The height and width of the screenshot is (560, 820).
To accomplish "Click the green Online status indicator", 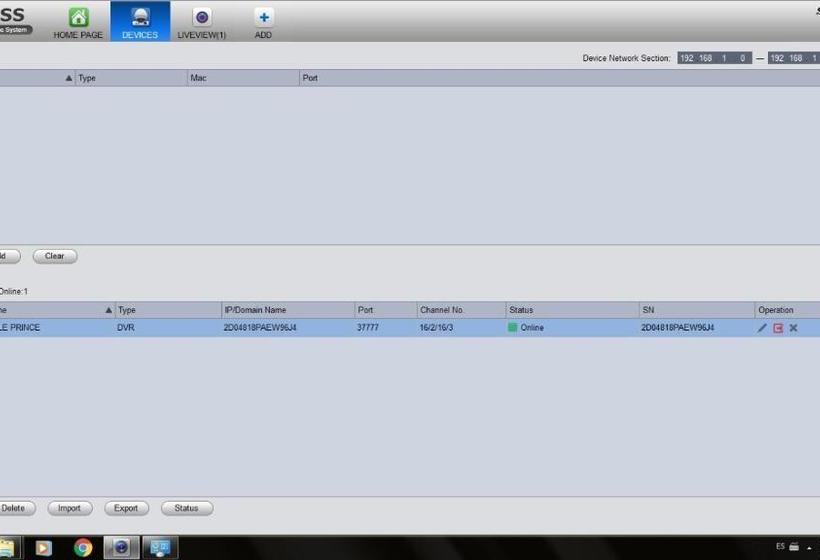I will (513, 328).
